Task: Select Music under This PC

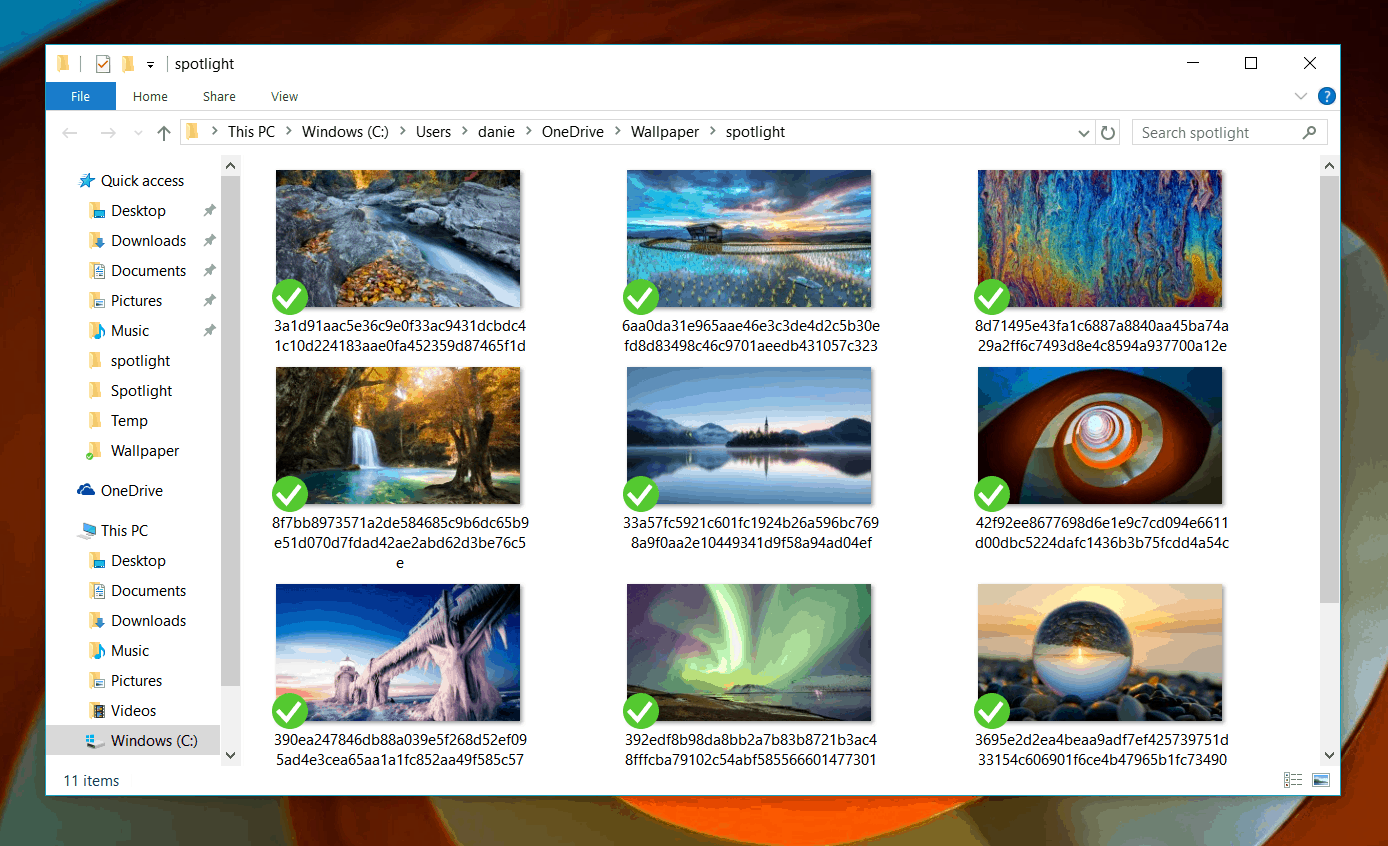Action: pos(130,651)
